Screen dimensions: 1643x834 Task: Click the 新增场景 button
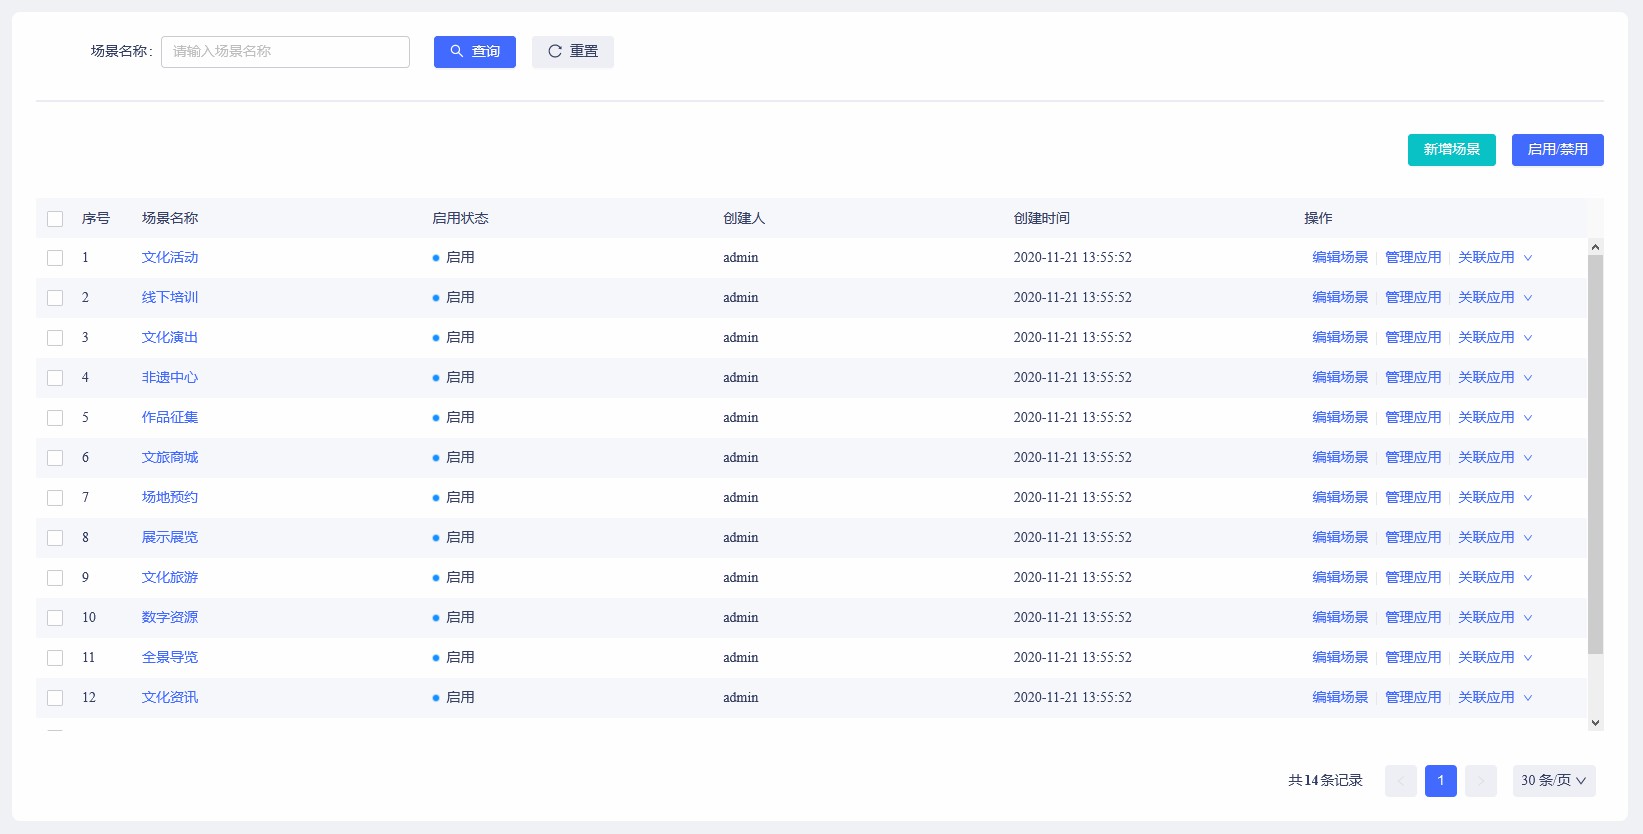[1451, 150]
